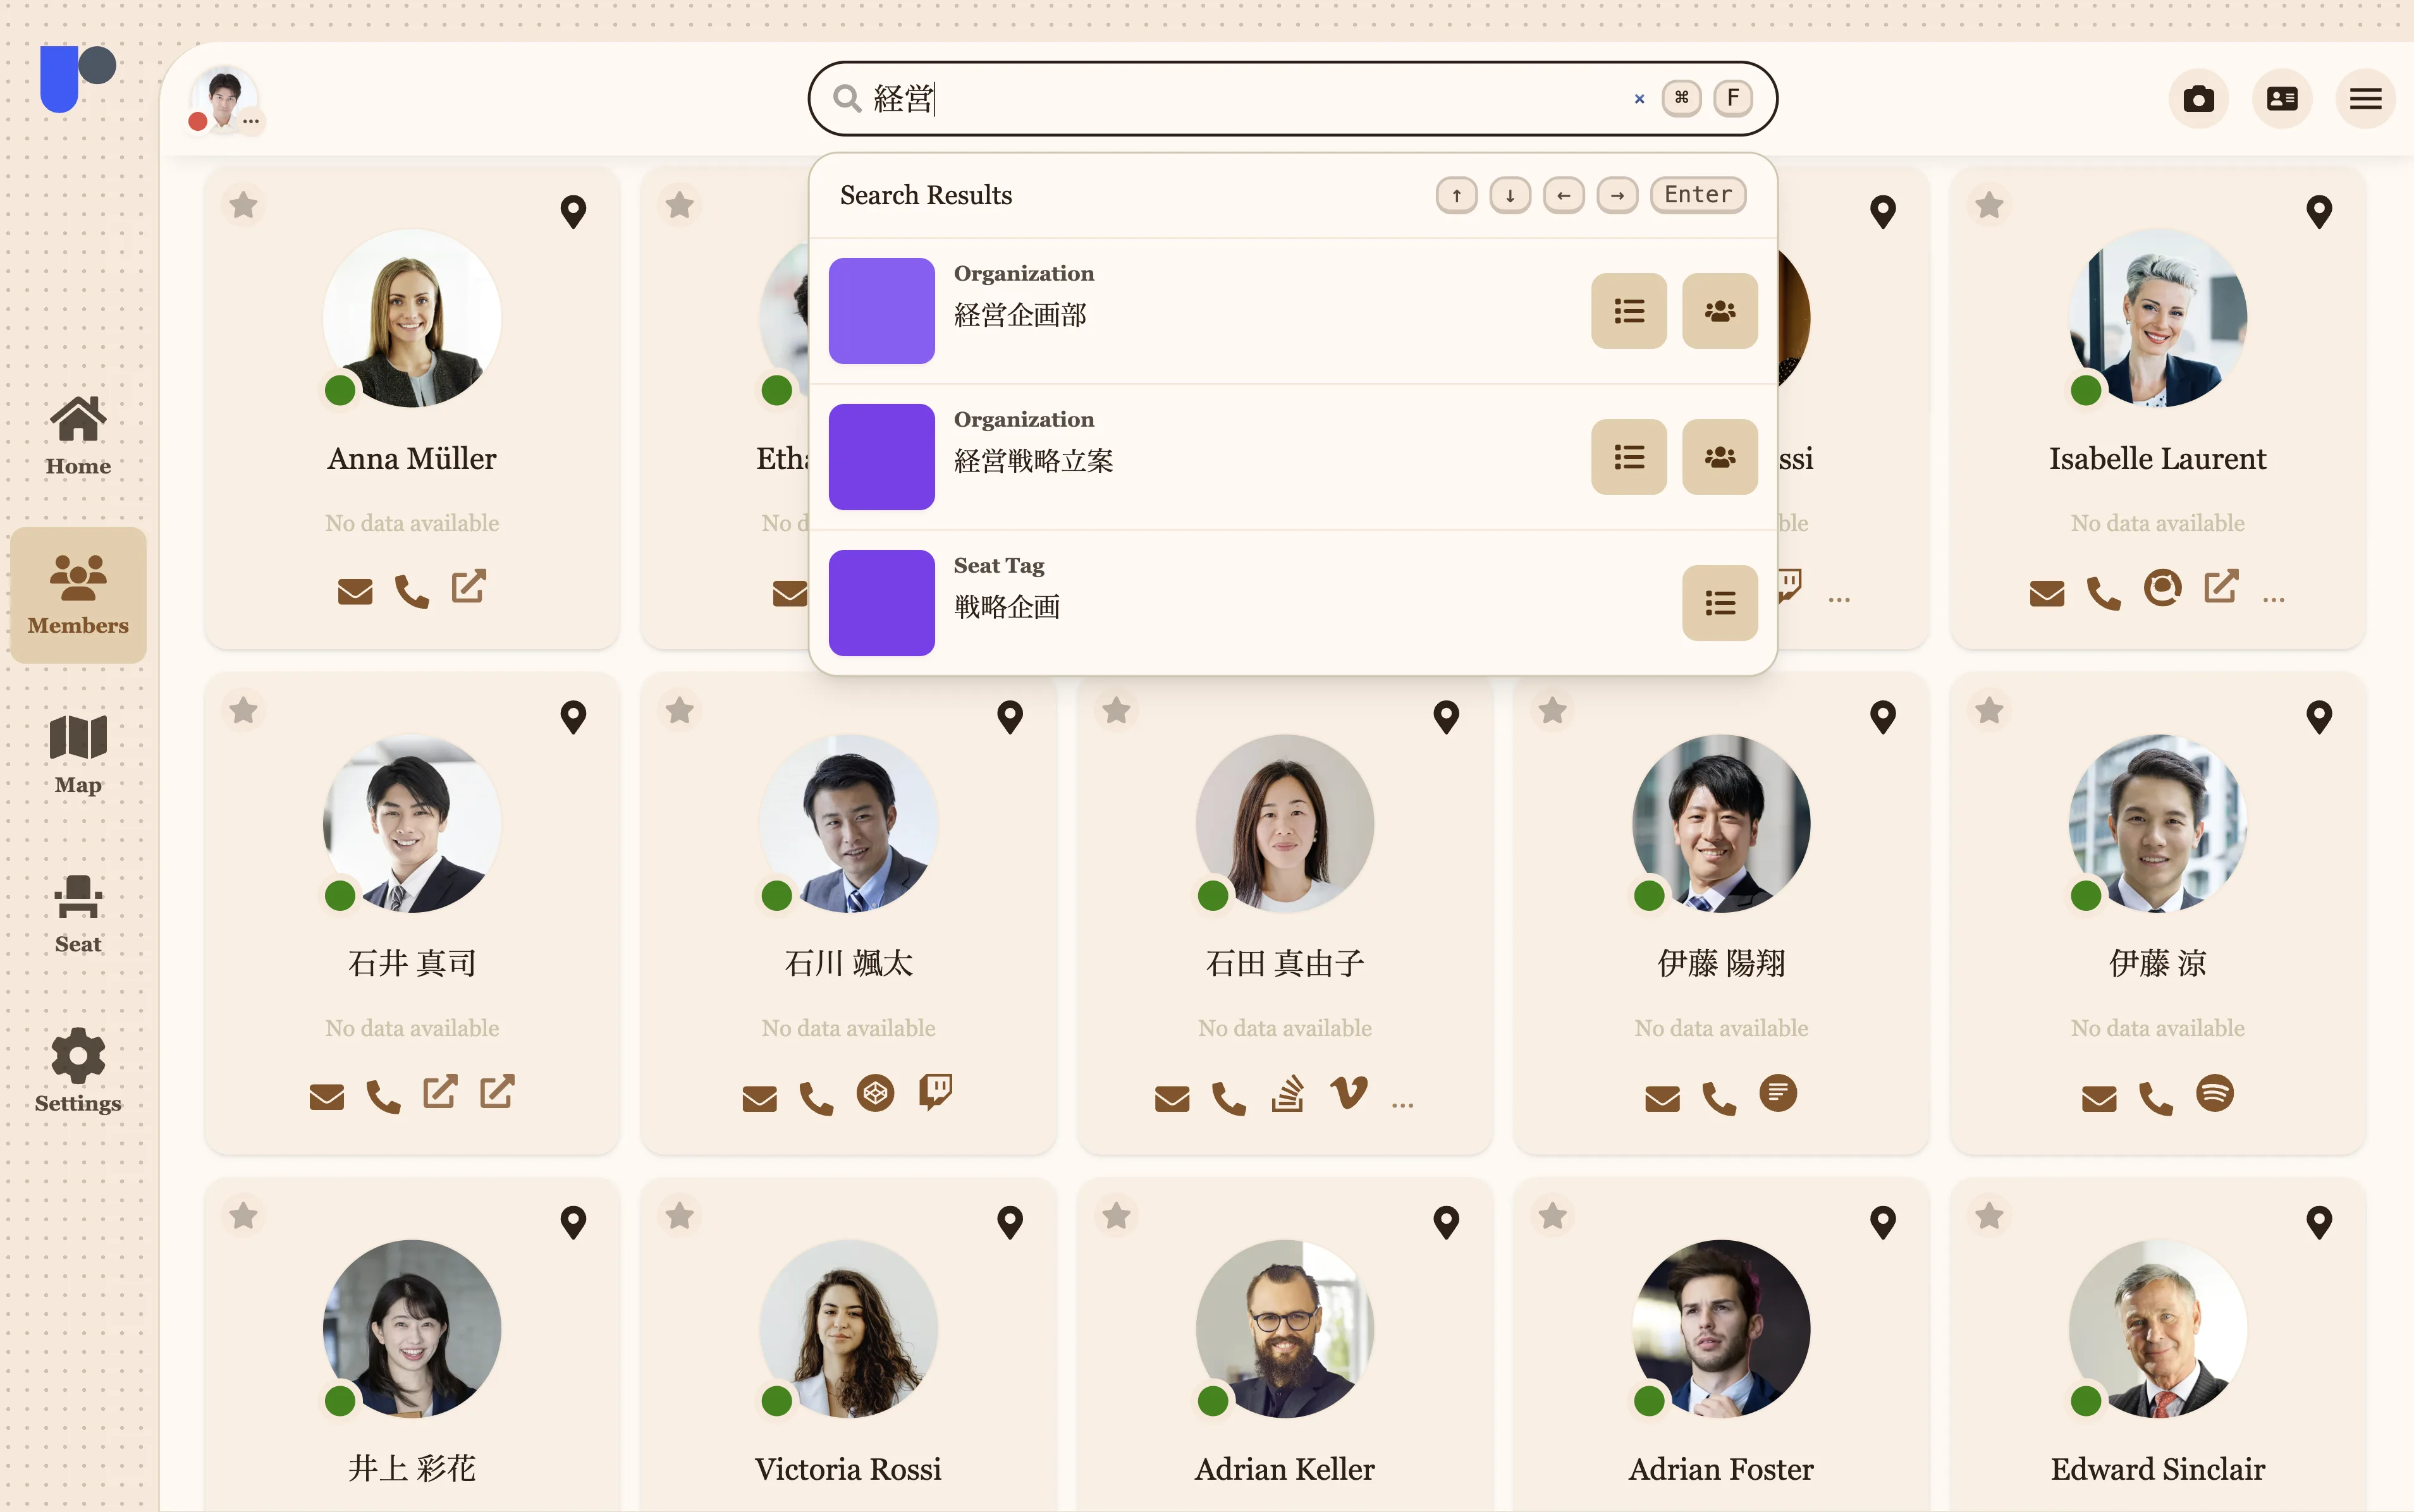The height and width of the screenshot is (1512, 2414).
Task: Open Stack Overflow link for 石田 真由子
Action: (x=1288, y=1093)
